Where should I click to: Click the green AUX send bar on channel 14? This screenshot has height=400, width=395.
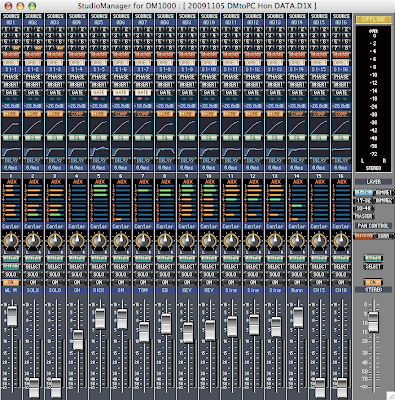(296, 206)
